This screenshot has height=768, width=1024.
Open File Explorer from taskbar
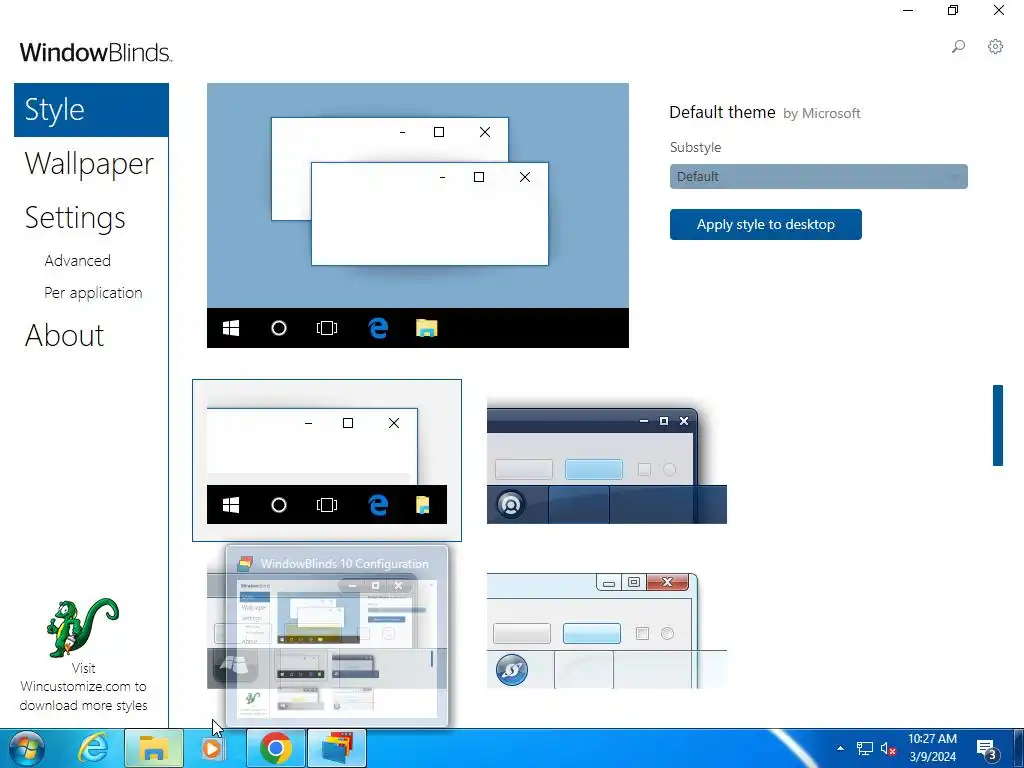point(153,748)
